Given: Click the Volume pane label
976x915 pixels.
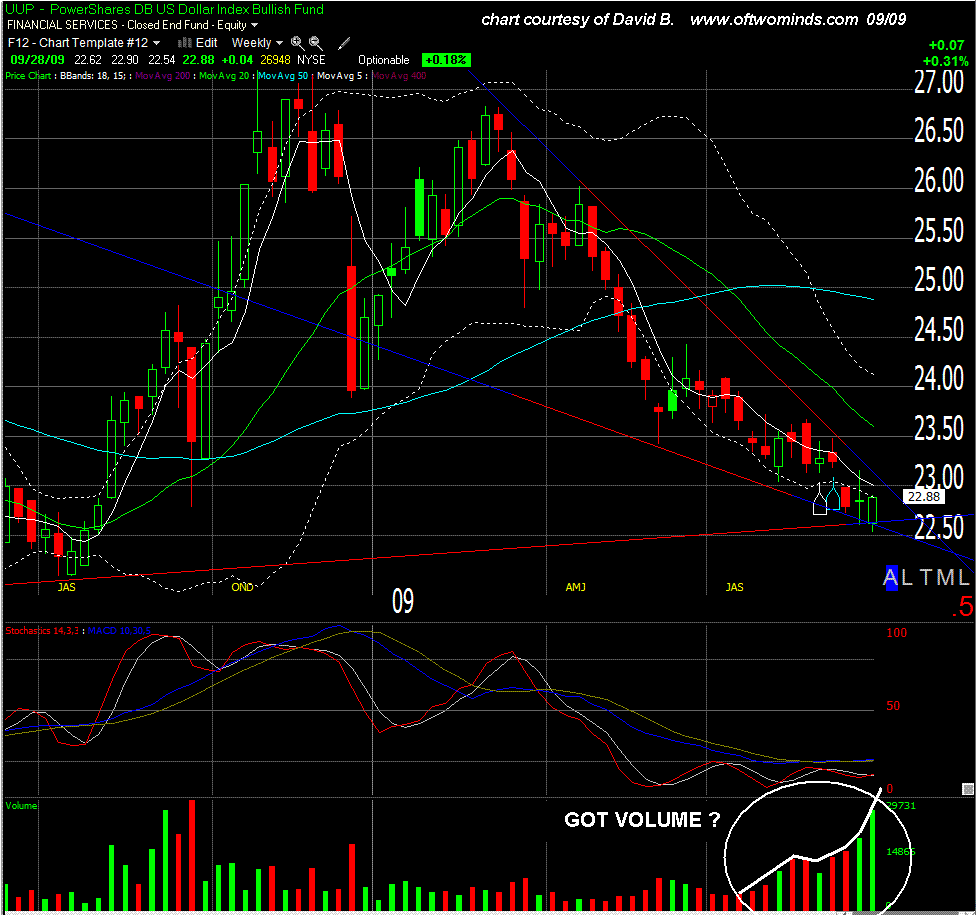Looking at the screenshot, I should (x=21, y=805).
